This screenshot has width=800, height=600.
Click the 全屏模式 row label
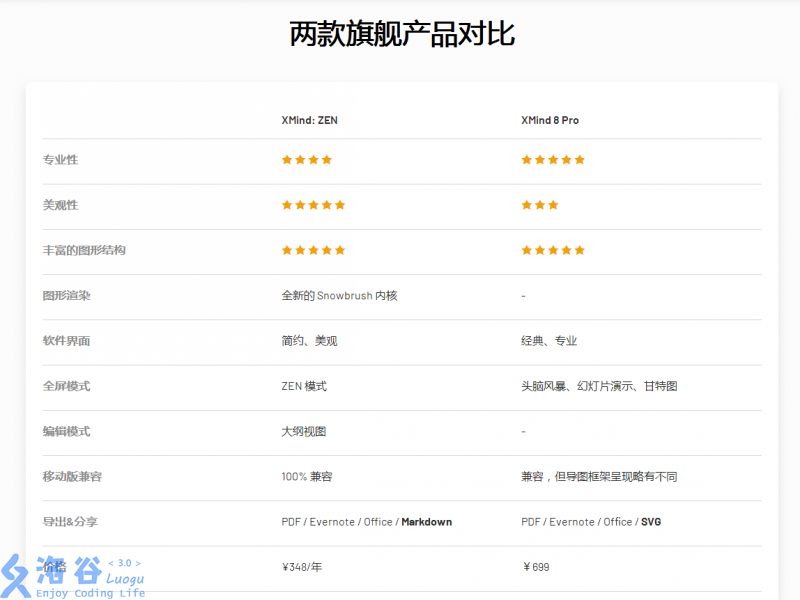66,386
